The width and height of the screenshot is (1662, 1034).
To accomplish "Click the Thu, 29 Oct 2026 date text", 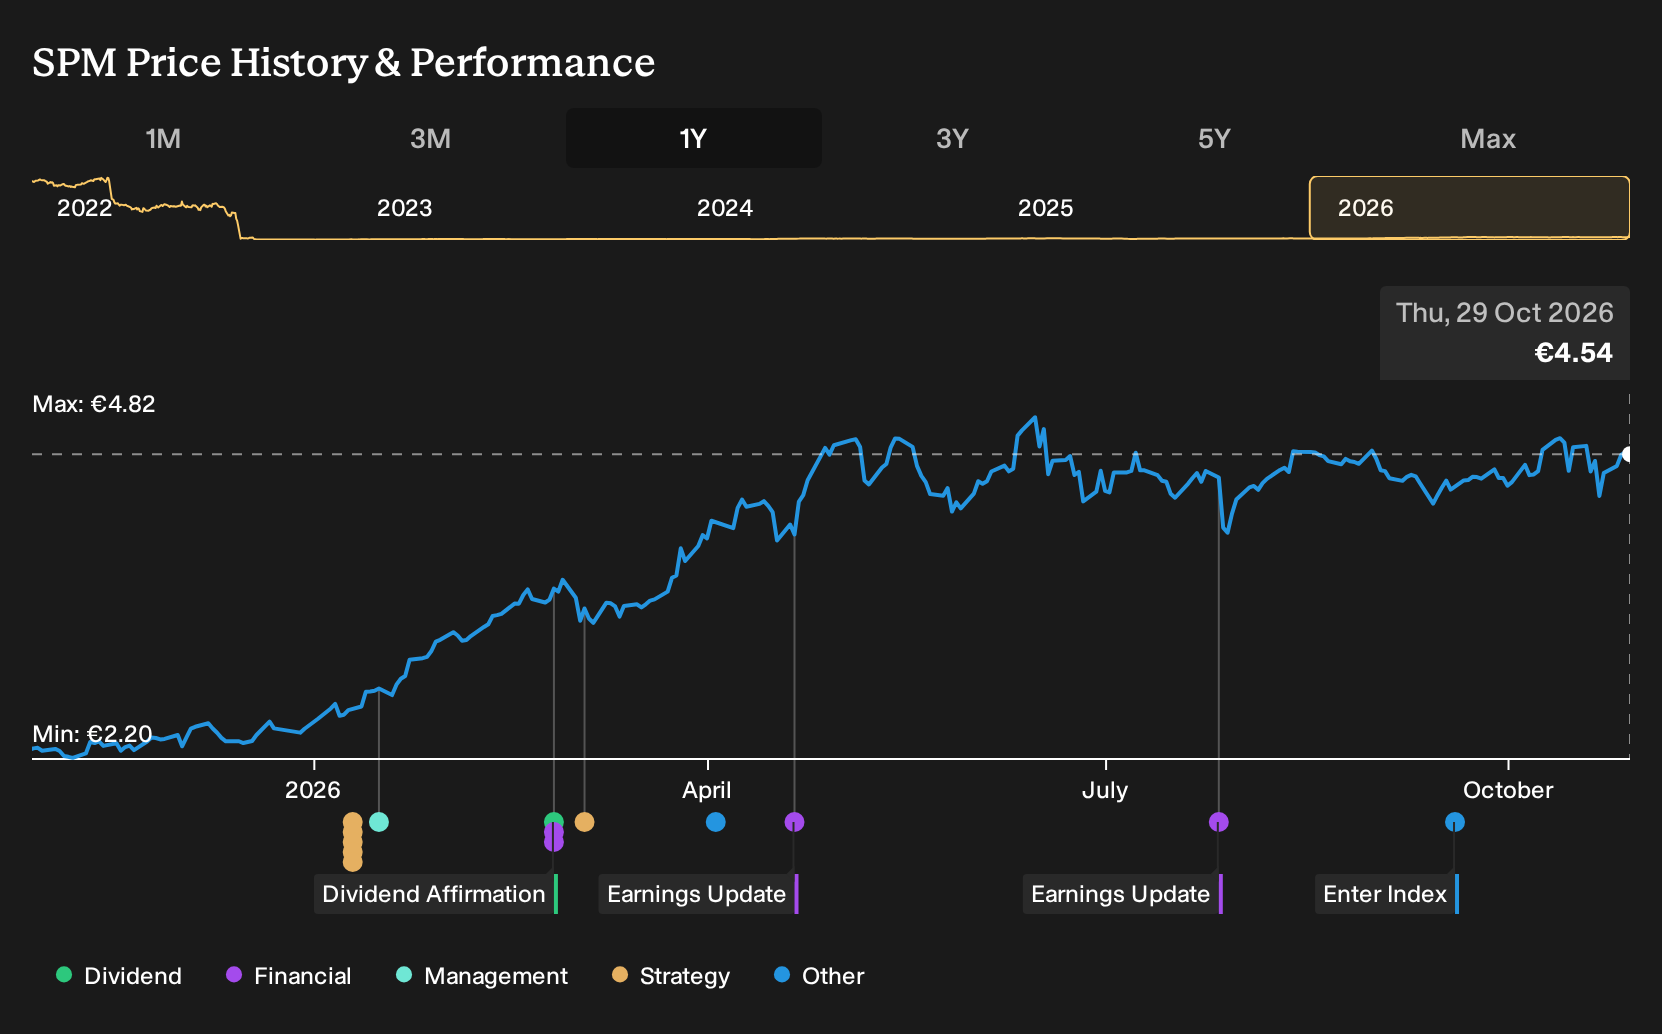I will [x=1504, y=313].
